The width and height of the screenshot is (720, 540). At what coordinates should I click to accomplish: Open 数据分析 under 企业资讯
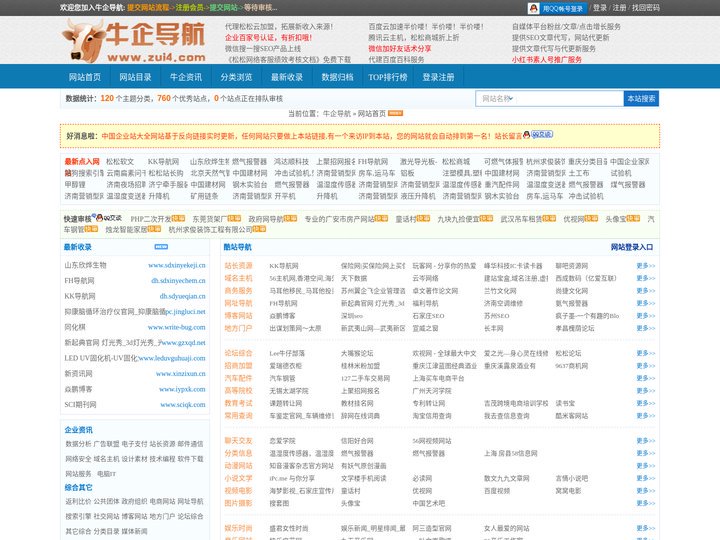coord(79,444)
